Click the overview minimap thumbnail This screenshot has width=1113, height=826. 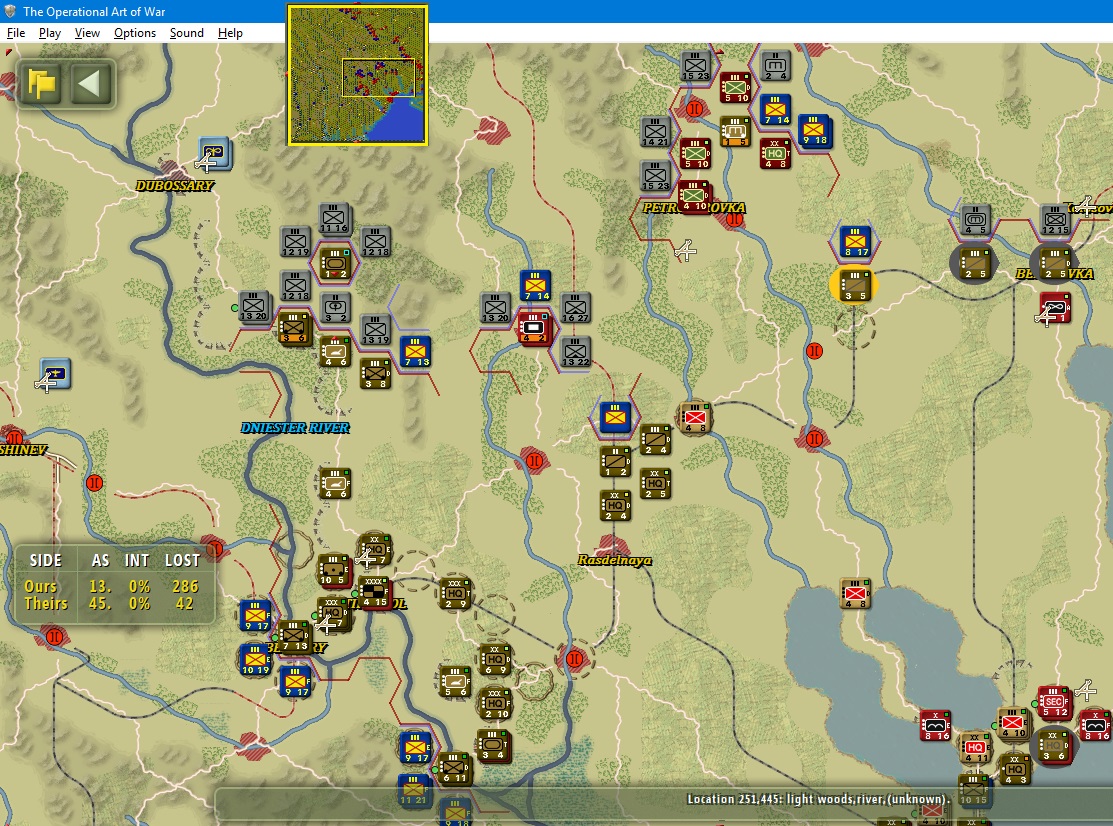coord(358,75)
